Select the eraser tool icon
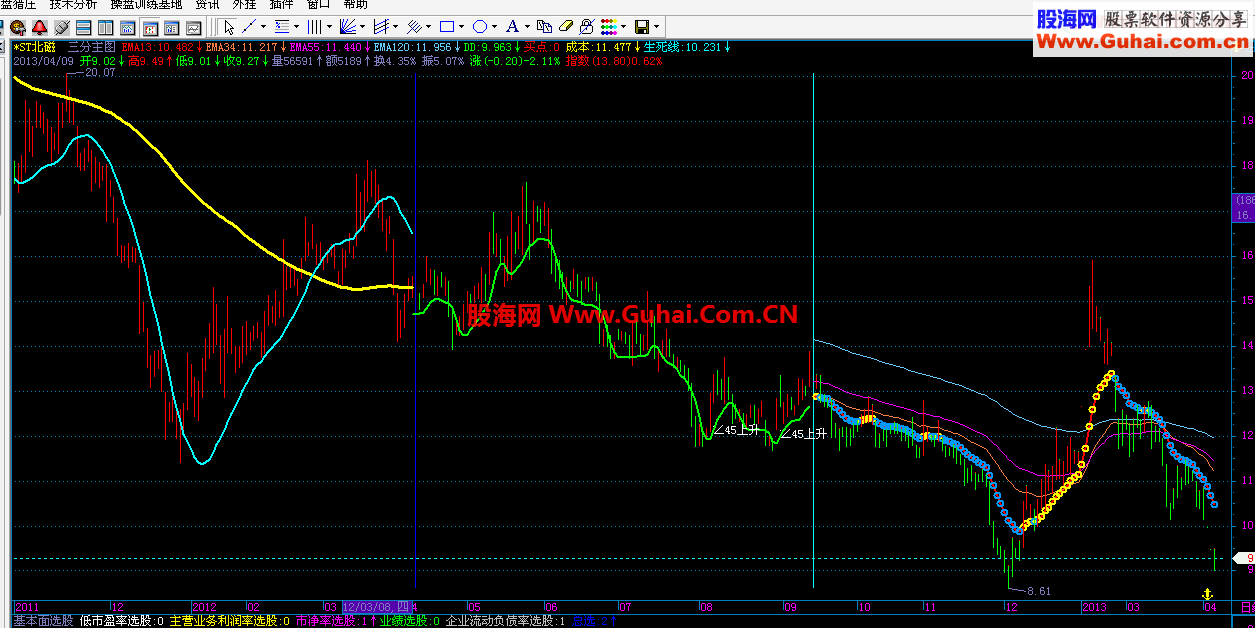This screenshot has width=1255, height=628. (x=566, y=27)
